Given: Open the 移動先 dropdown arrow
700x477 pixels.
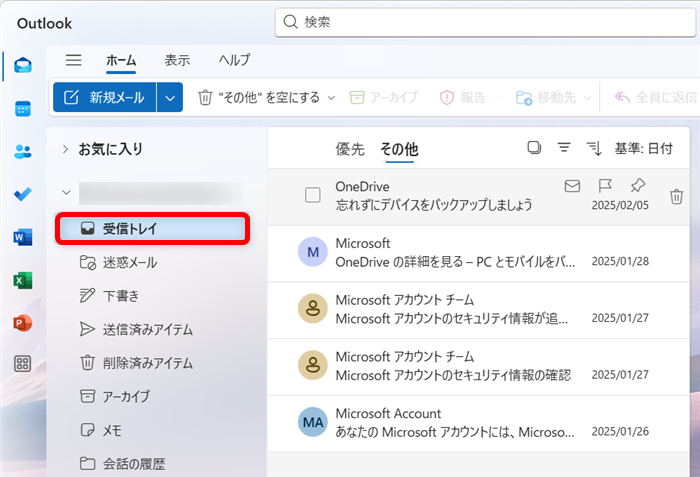Looking at the screenshot, I should (x=588, y=97).
